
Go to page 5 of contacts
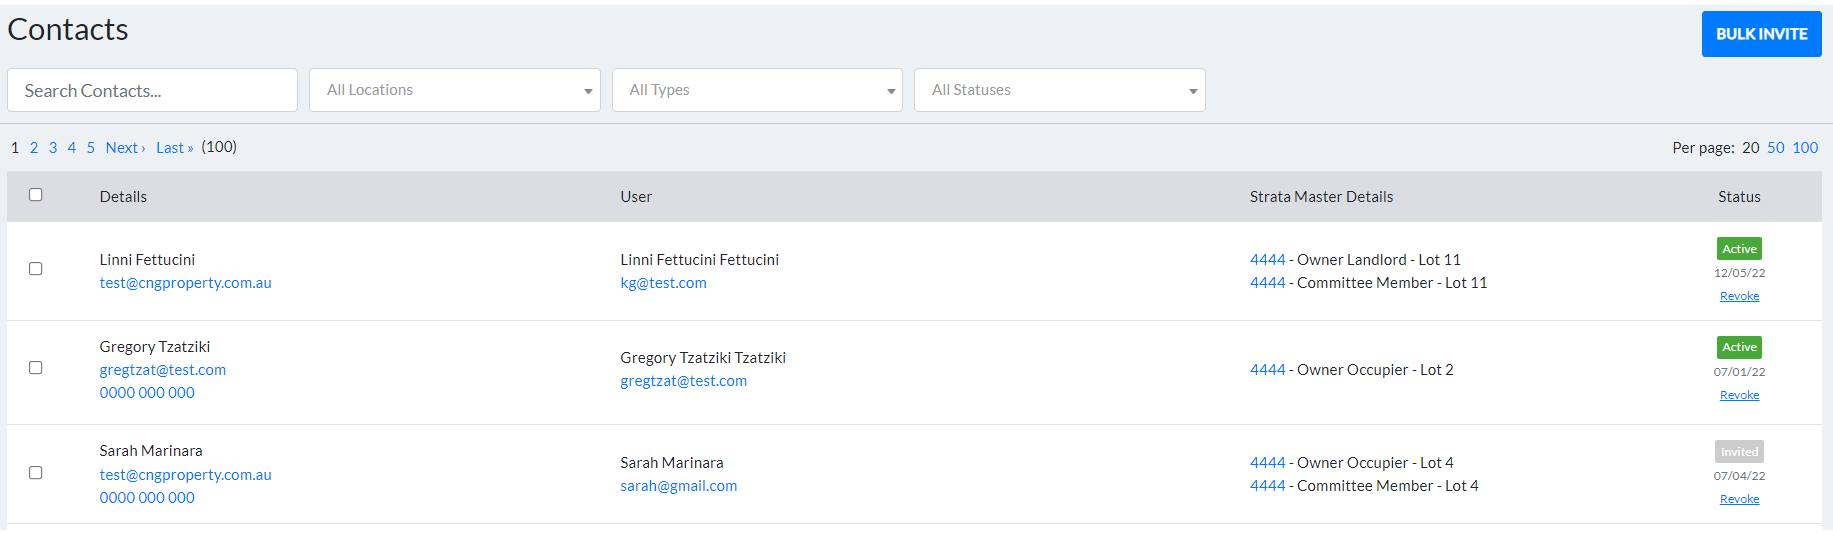click(91, 148)
